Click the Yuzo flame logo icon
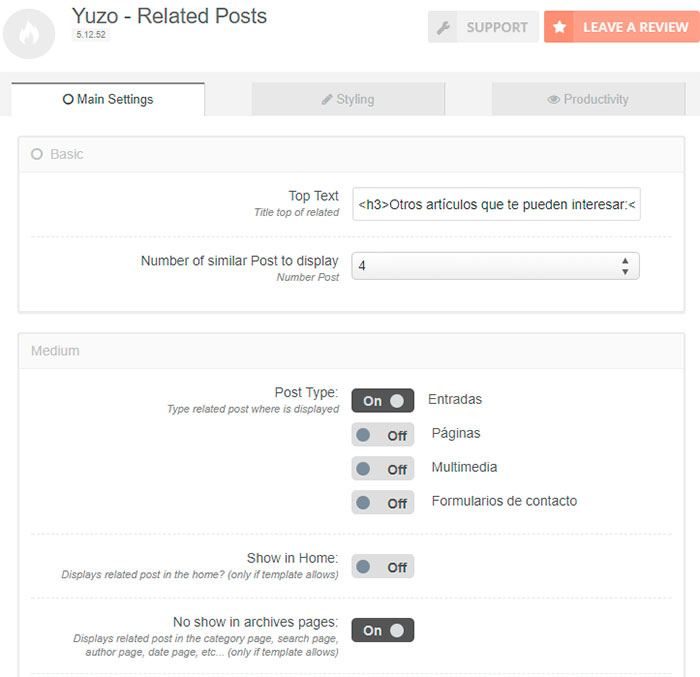 (x=29, y=34)
